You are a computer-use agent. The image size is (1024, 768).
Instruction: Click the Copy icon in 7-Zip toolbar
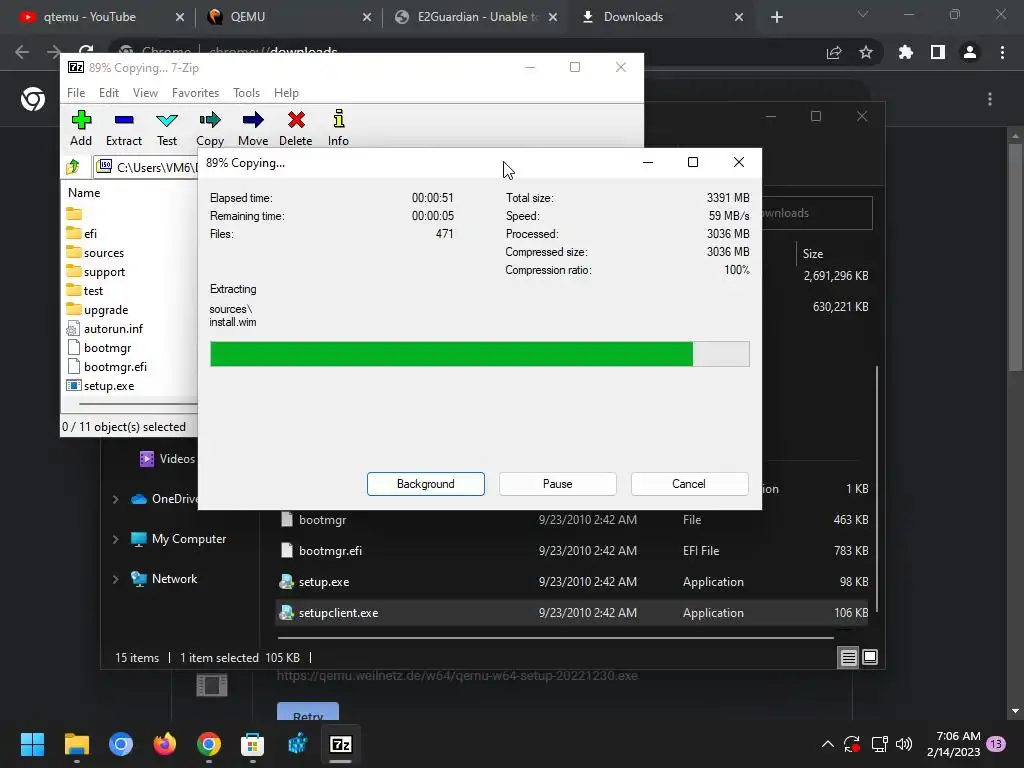pyautogui.click(x=210, y=128)
